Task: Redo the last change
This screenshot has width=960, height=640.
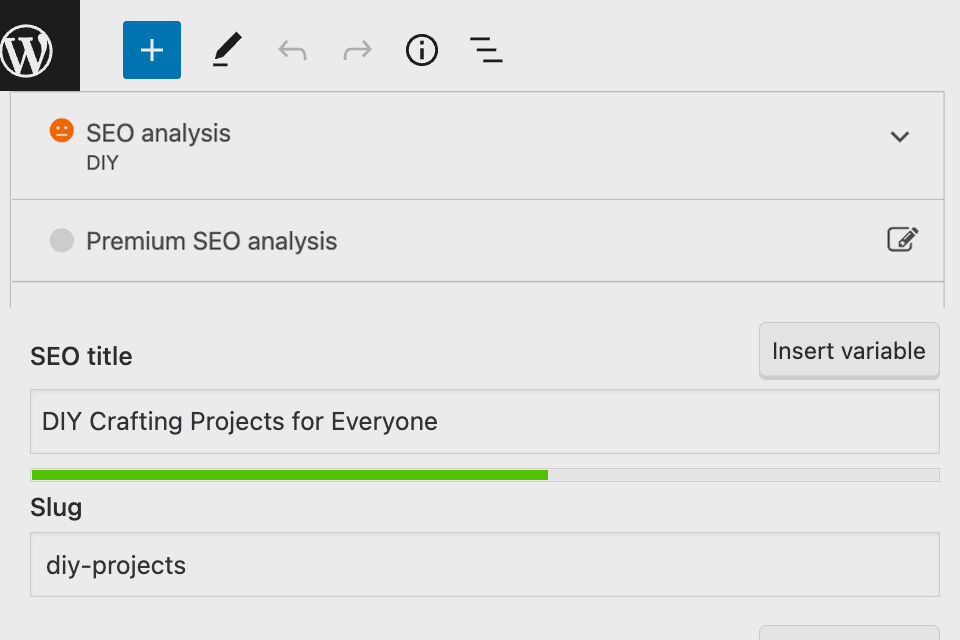Action: click(x=357, y=50)
